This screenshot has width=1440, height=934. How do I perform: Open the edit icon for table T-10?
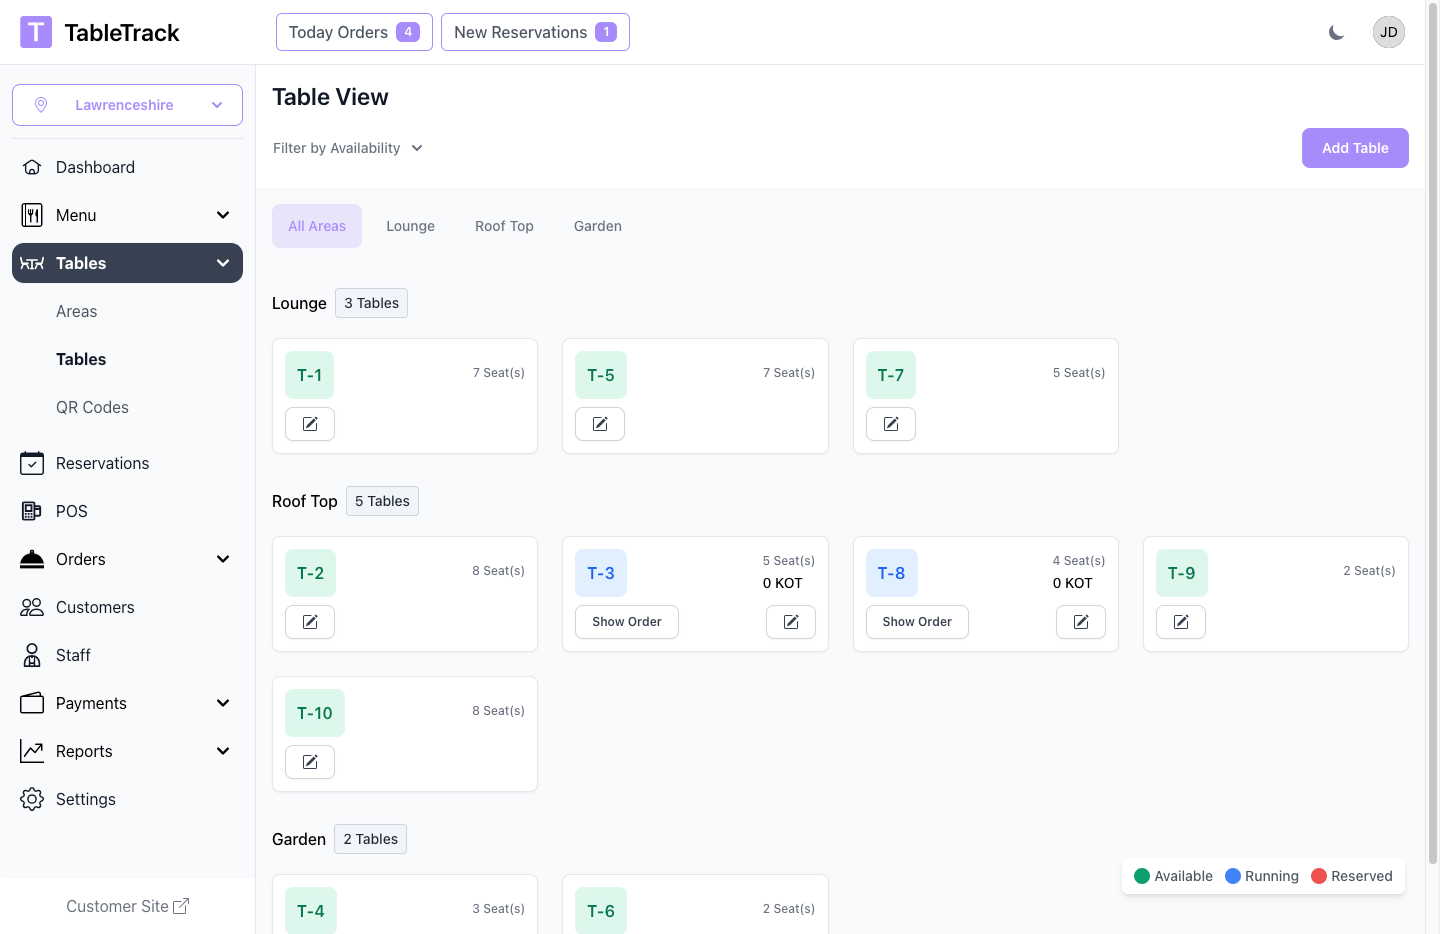point(310,762)
